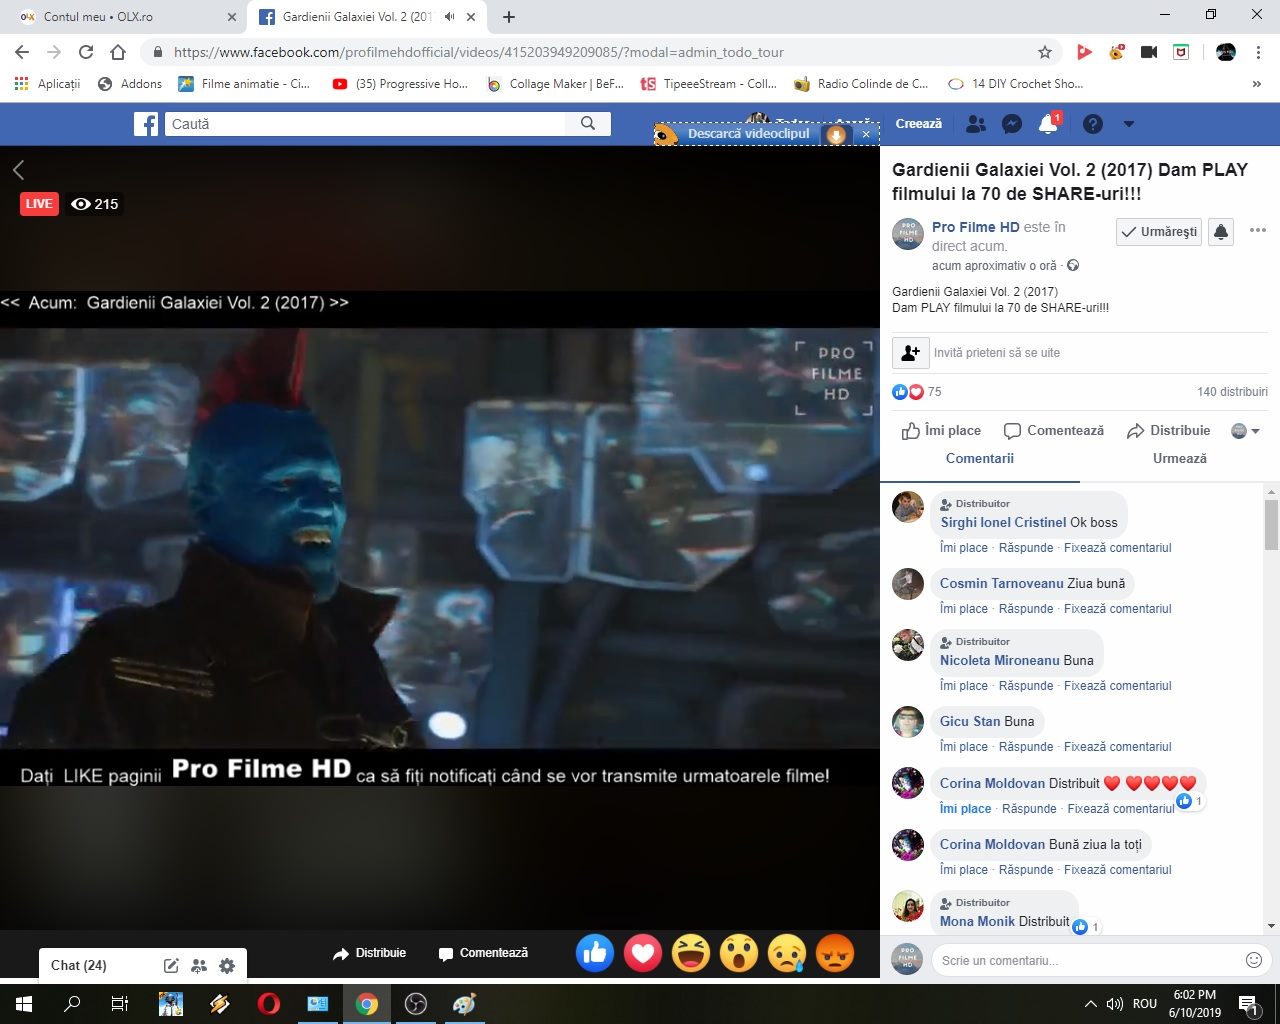Switch to the Comentarii tab

980,458
